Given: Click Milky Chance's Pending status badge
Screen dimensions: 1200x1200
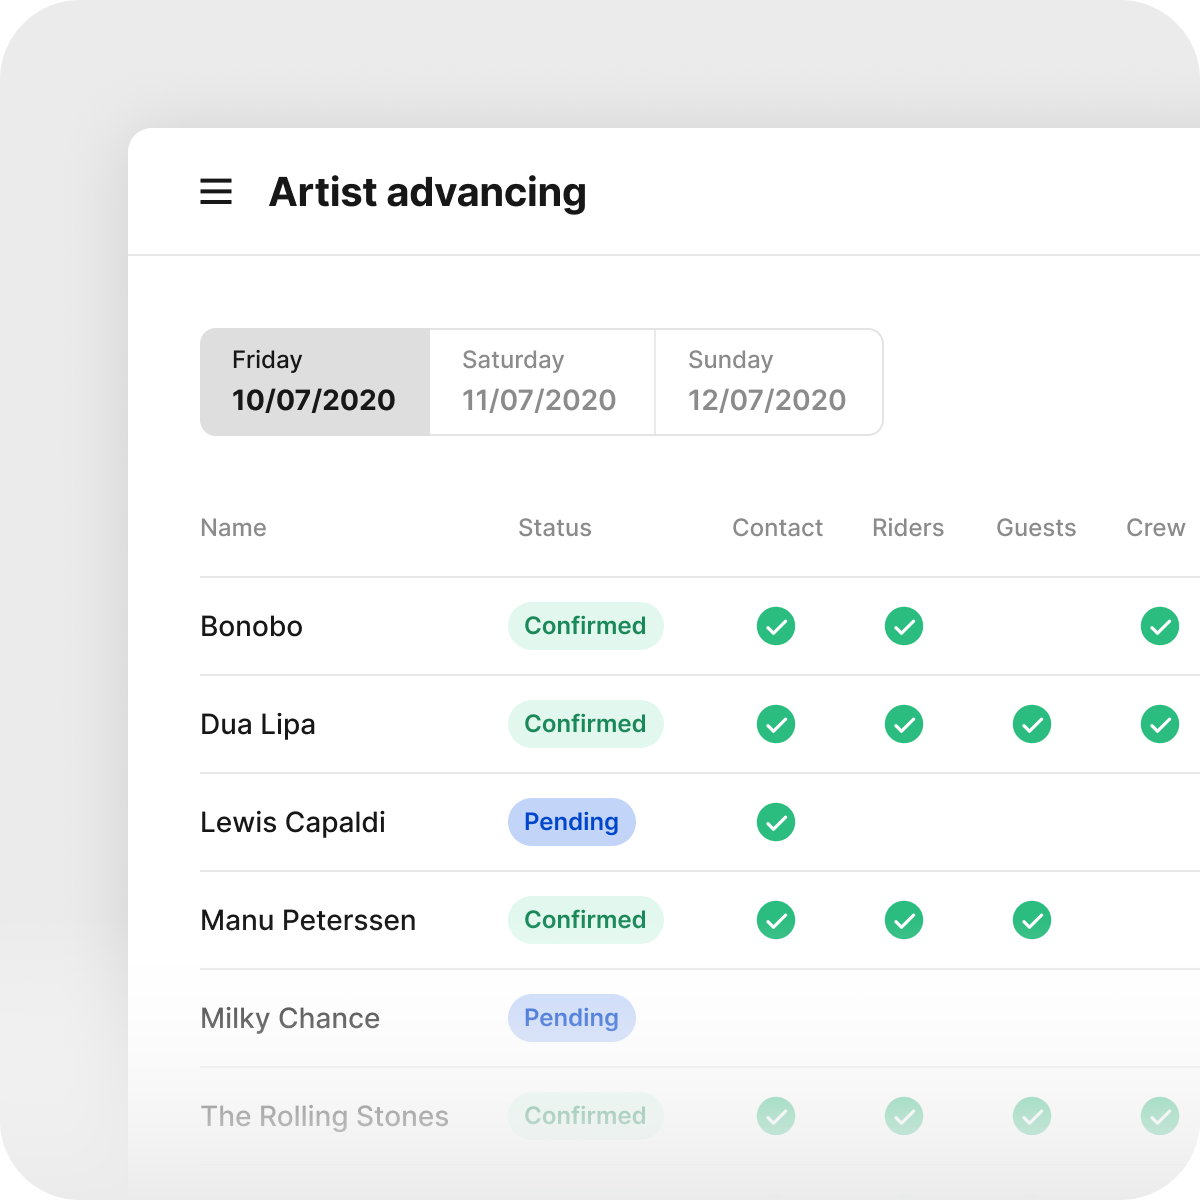Looking at the screenshot, I should [571, 1018].
